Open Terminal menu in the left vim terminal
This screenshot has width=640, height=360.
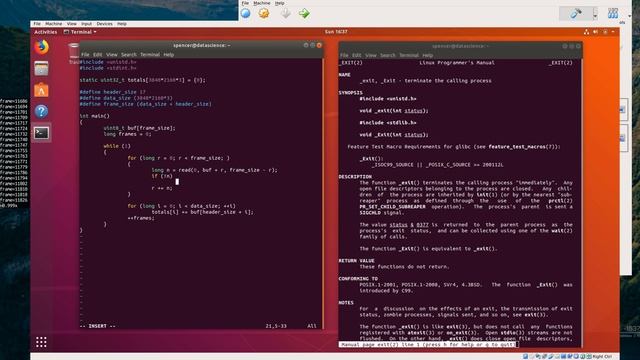[150, 55]
